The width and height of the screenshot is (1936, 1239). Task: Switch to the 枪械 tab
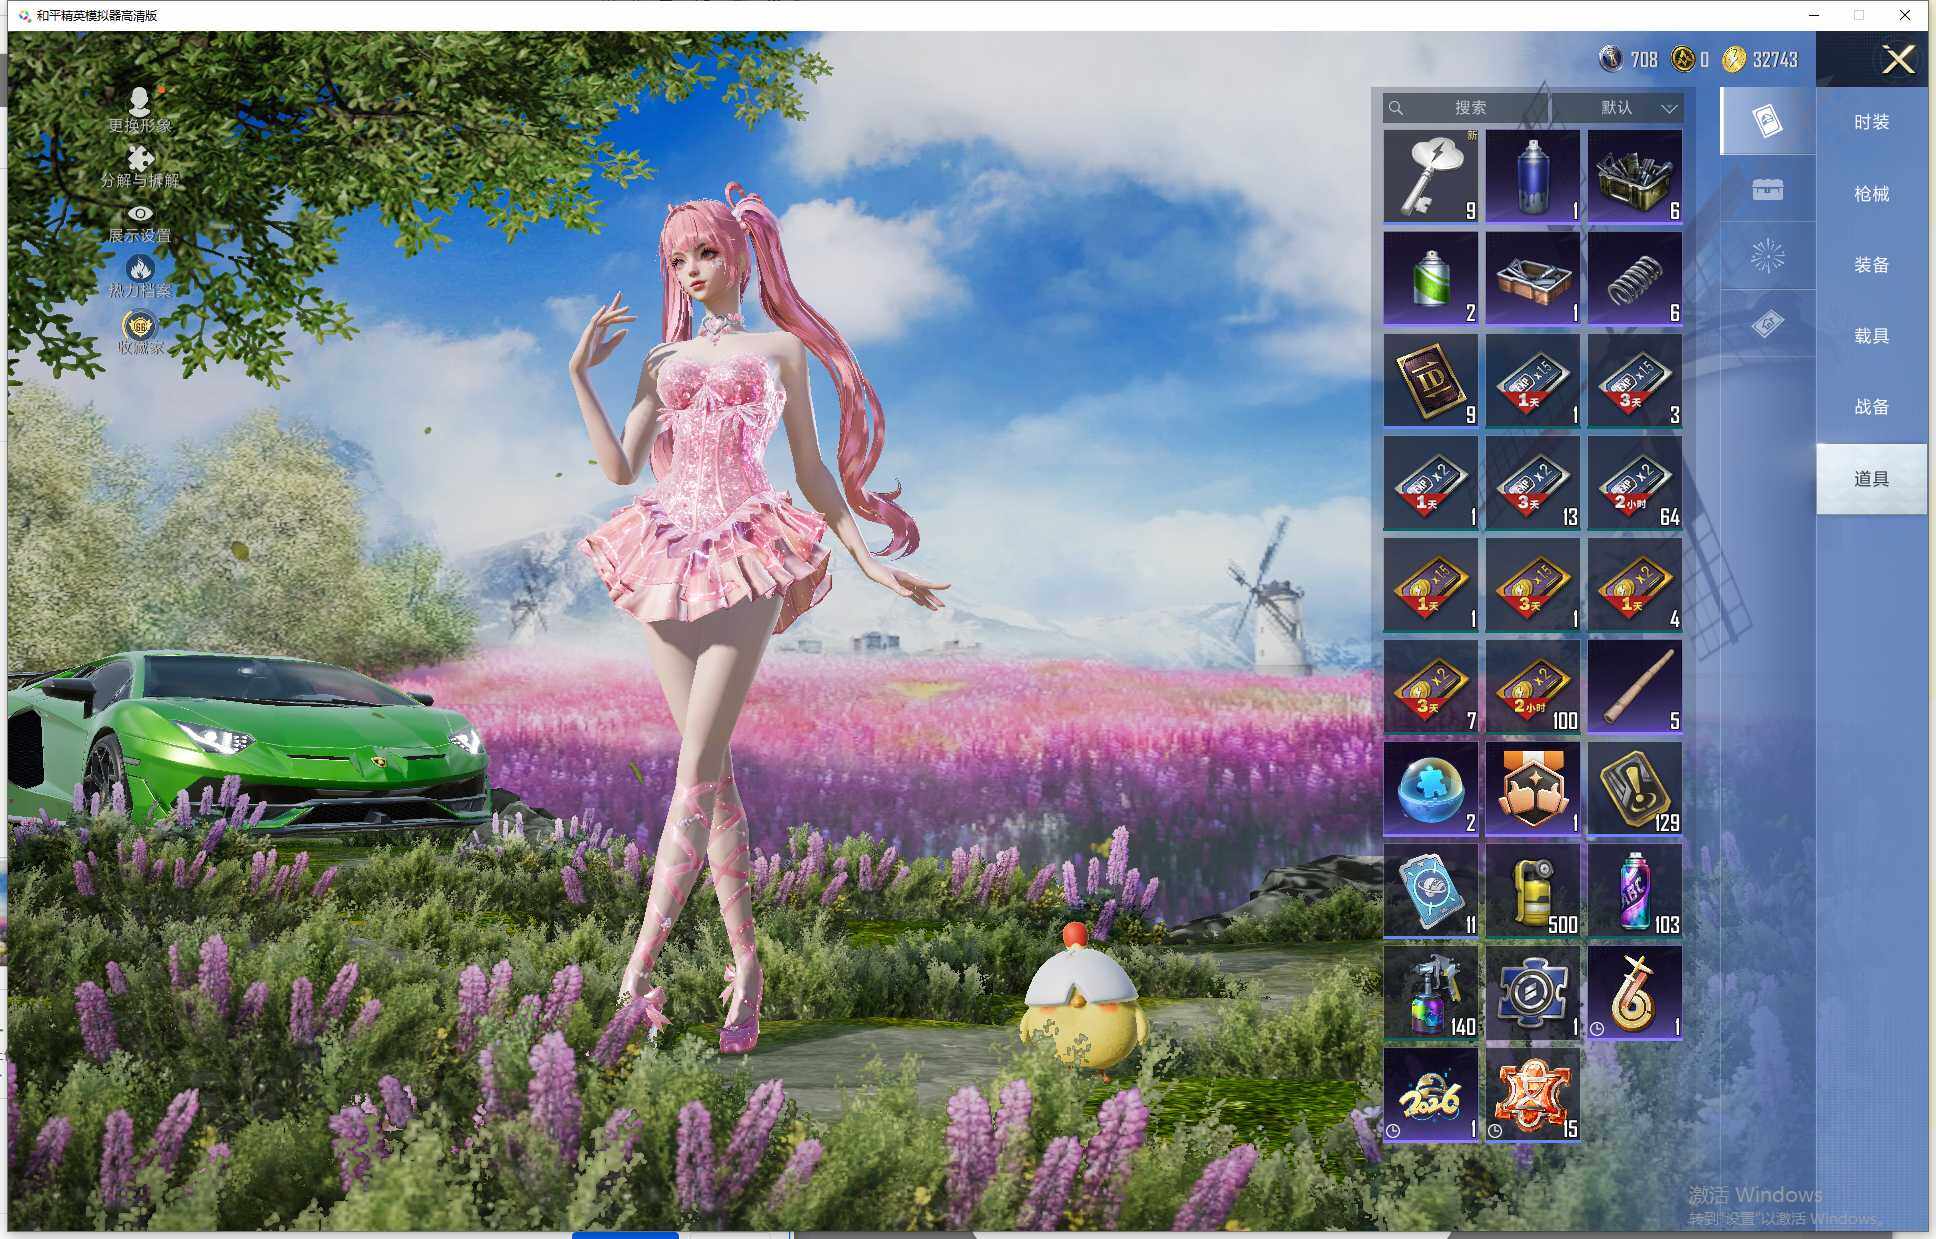1871,194
